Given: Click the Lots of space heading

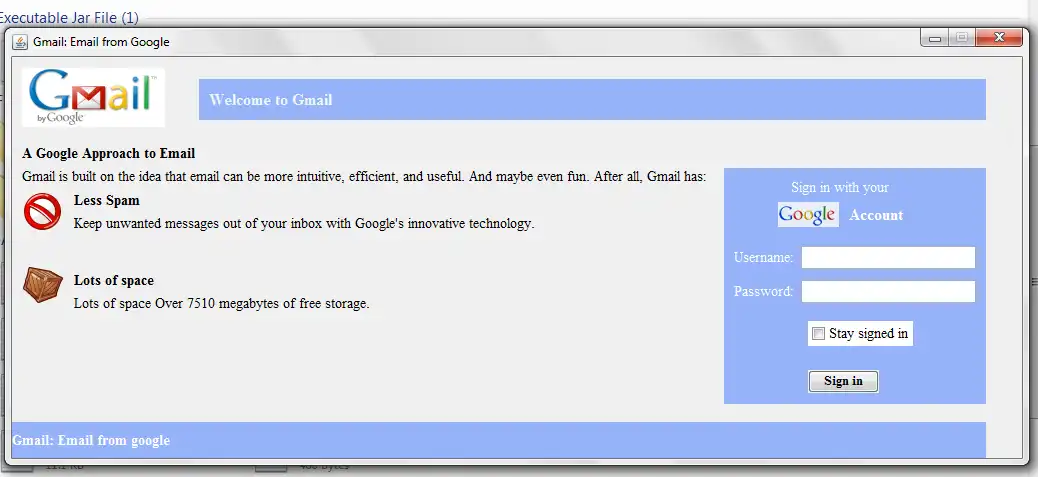Looking at the screenshot, I should pyautogui.click(x=114, y=281).
